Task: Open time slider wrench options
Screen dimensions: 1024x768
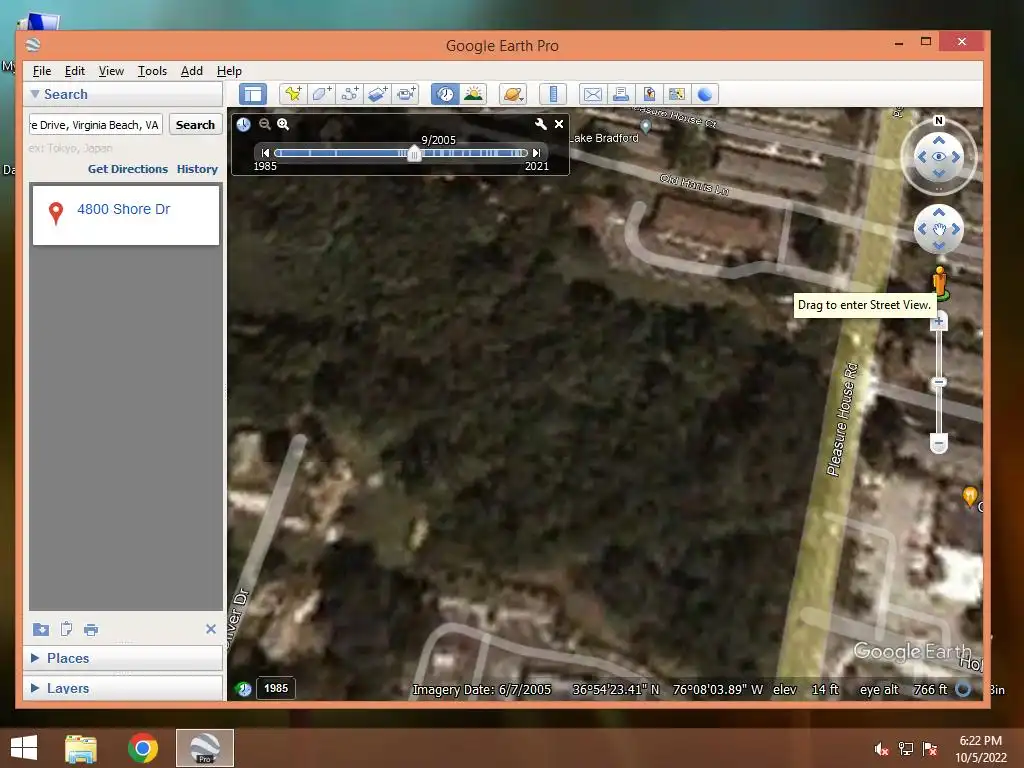Action: pyautogui.click(x=541, y=124)
